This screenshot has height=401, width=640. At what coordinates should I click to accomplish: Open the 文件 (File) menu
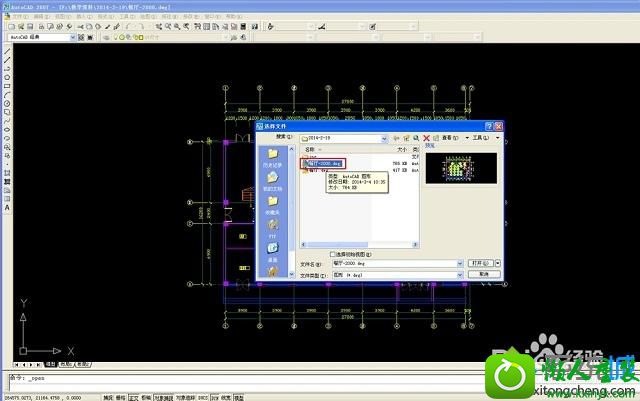(x=20, y=16)
